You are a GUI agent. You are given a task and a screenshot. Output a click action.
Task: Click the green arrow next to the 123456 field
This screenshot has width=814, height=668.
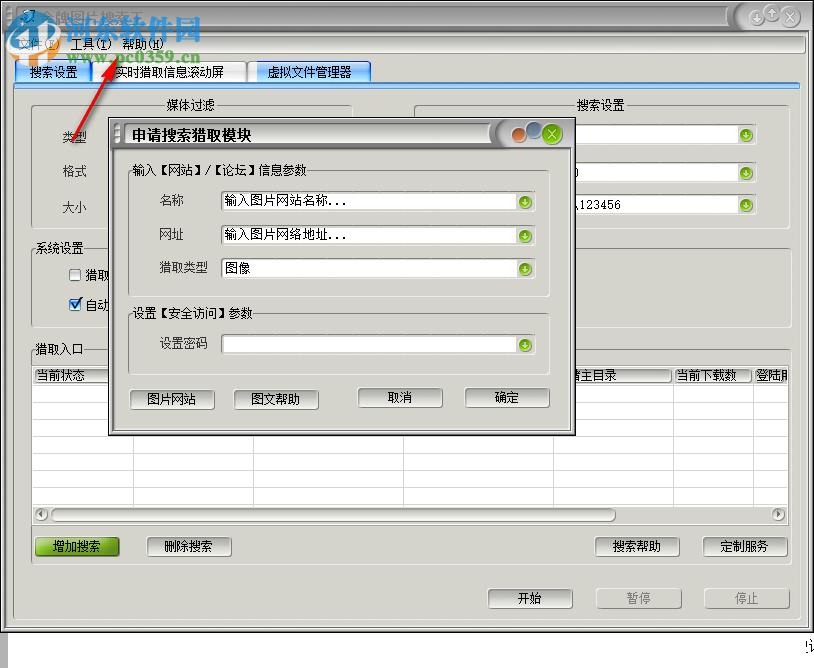[746, 204]
